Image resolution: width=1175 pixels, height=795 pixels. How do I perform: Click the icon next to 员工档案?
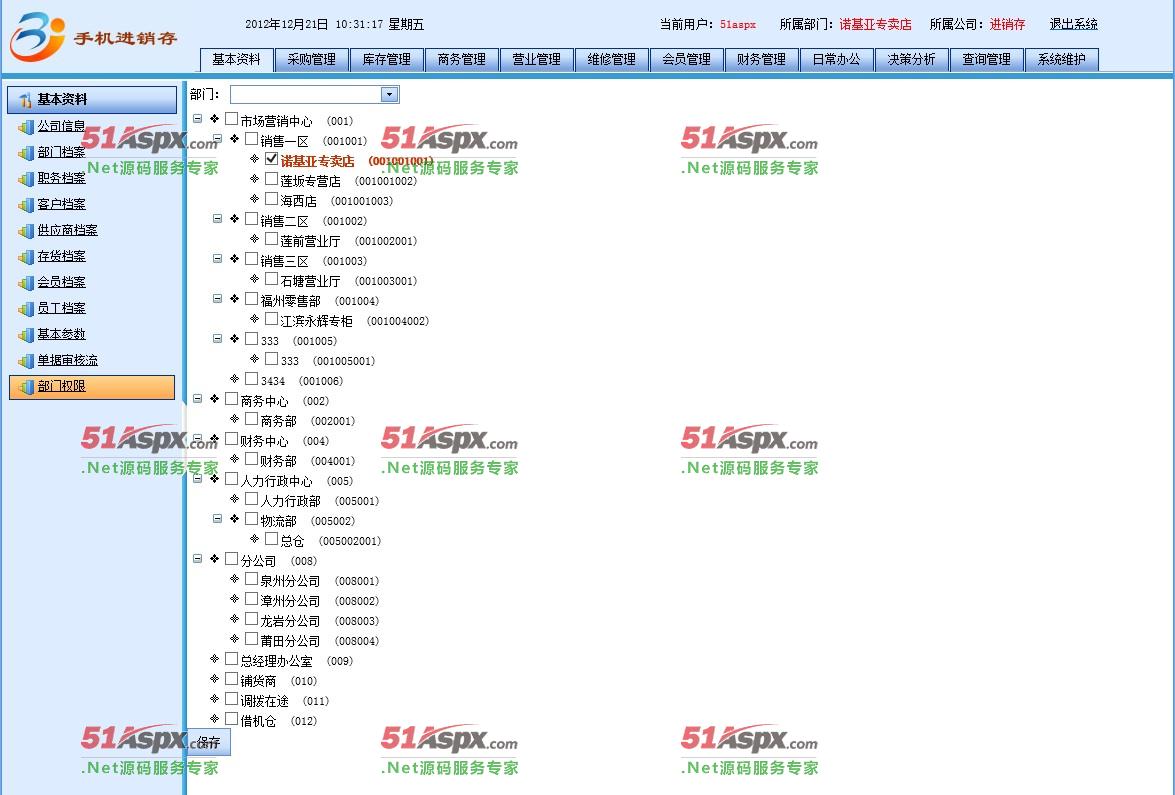(26, 309)
